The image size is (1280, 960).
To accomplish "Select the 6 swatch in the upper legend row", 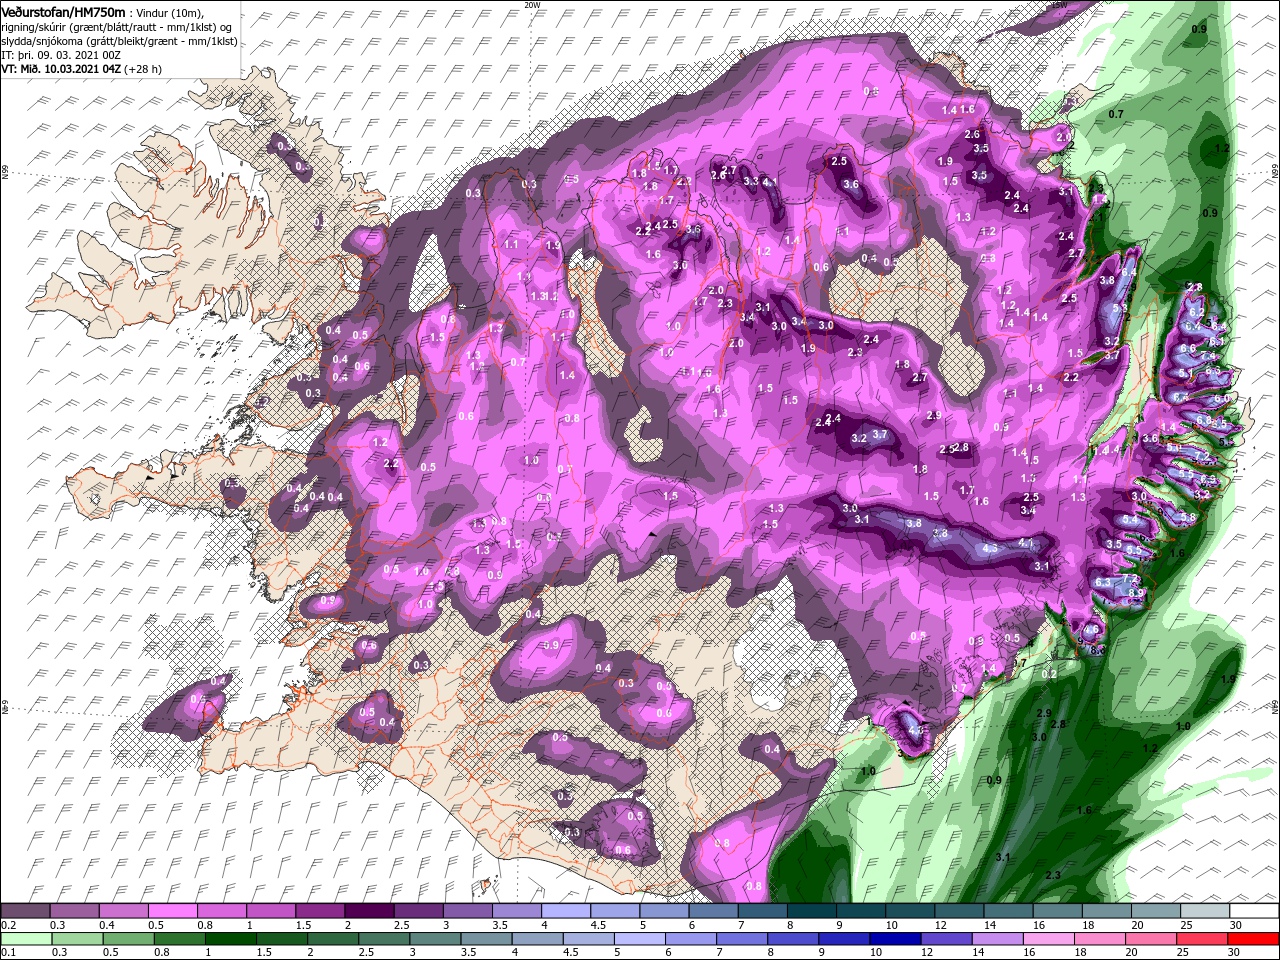I will (x=711, y=911).
